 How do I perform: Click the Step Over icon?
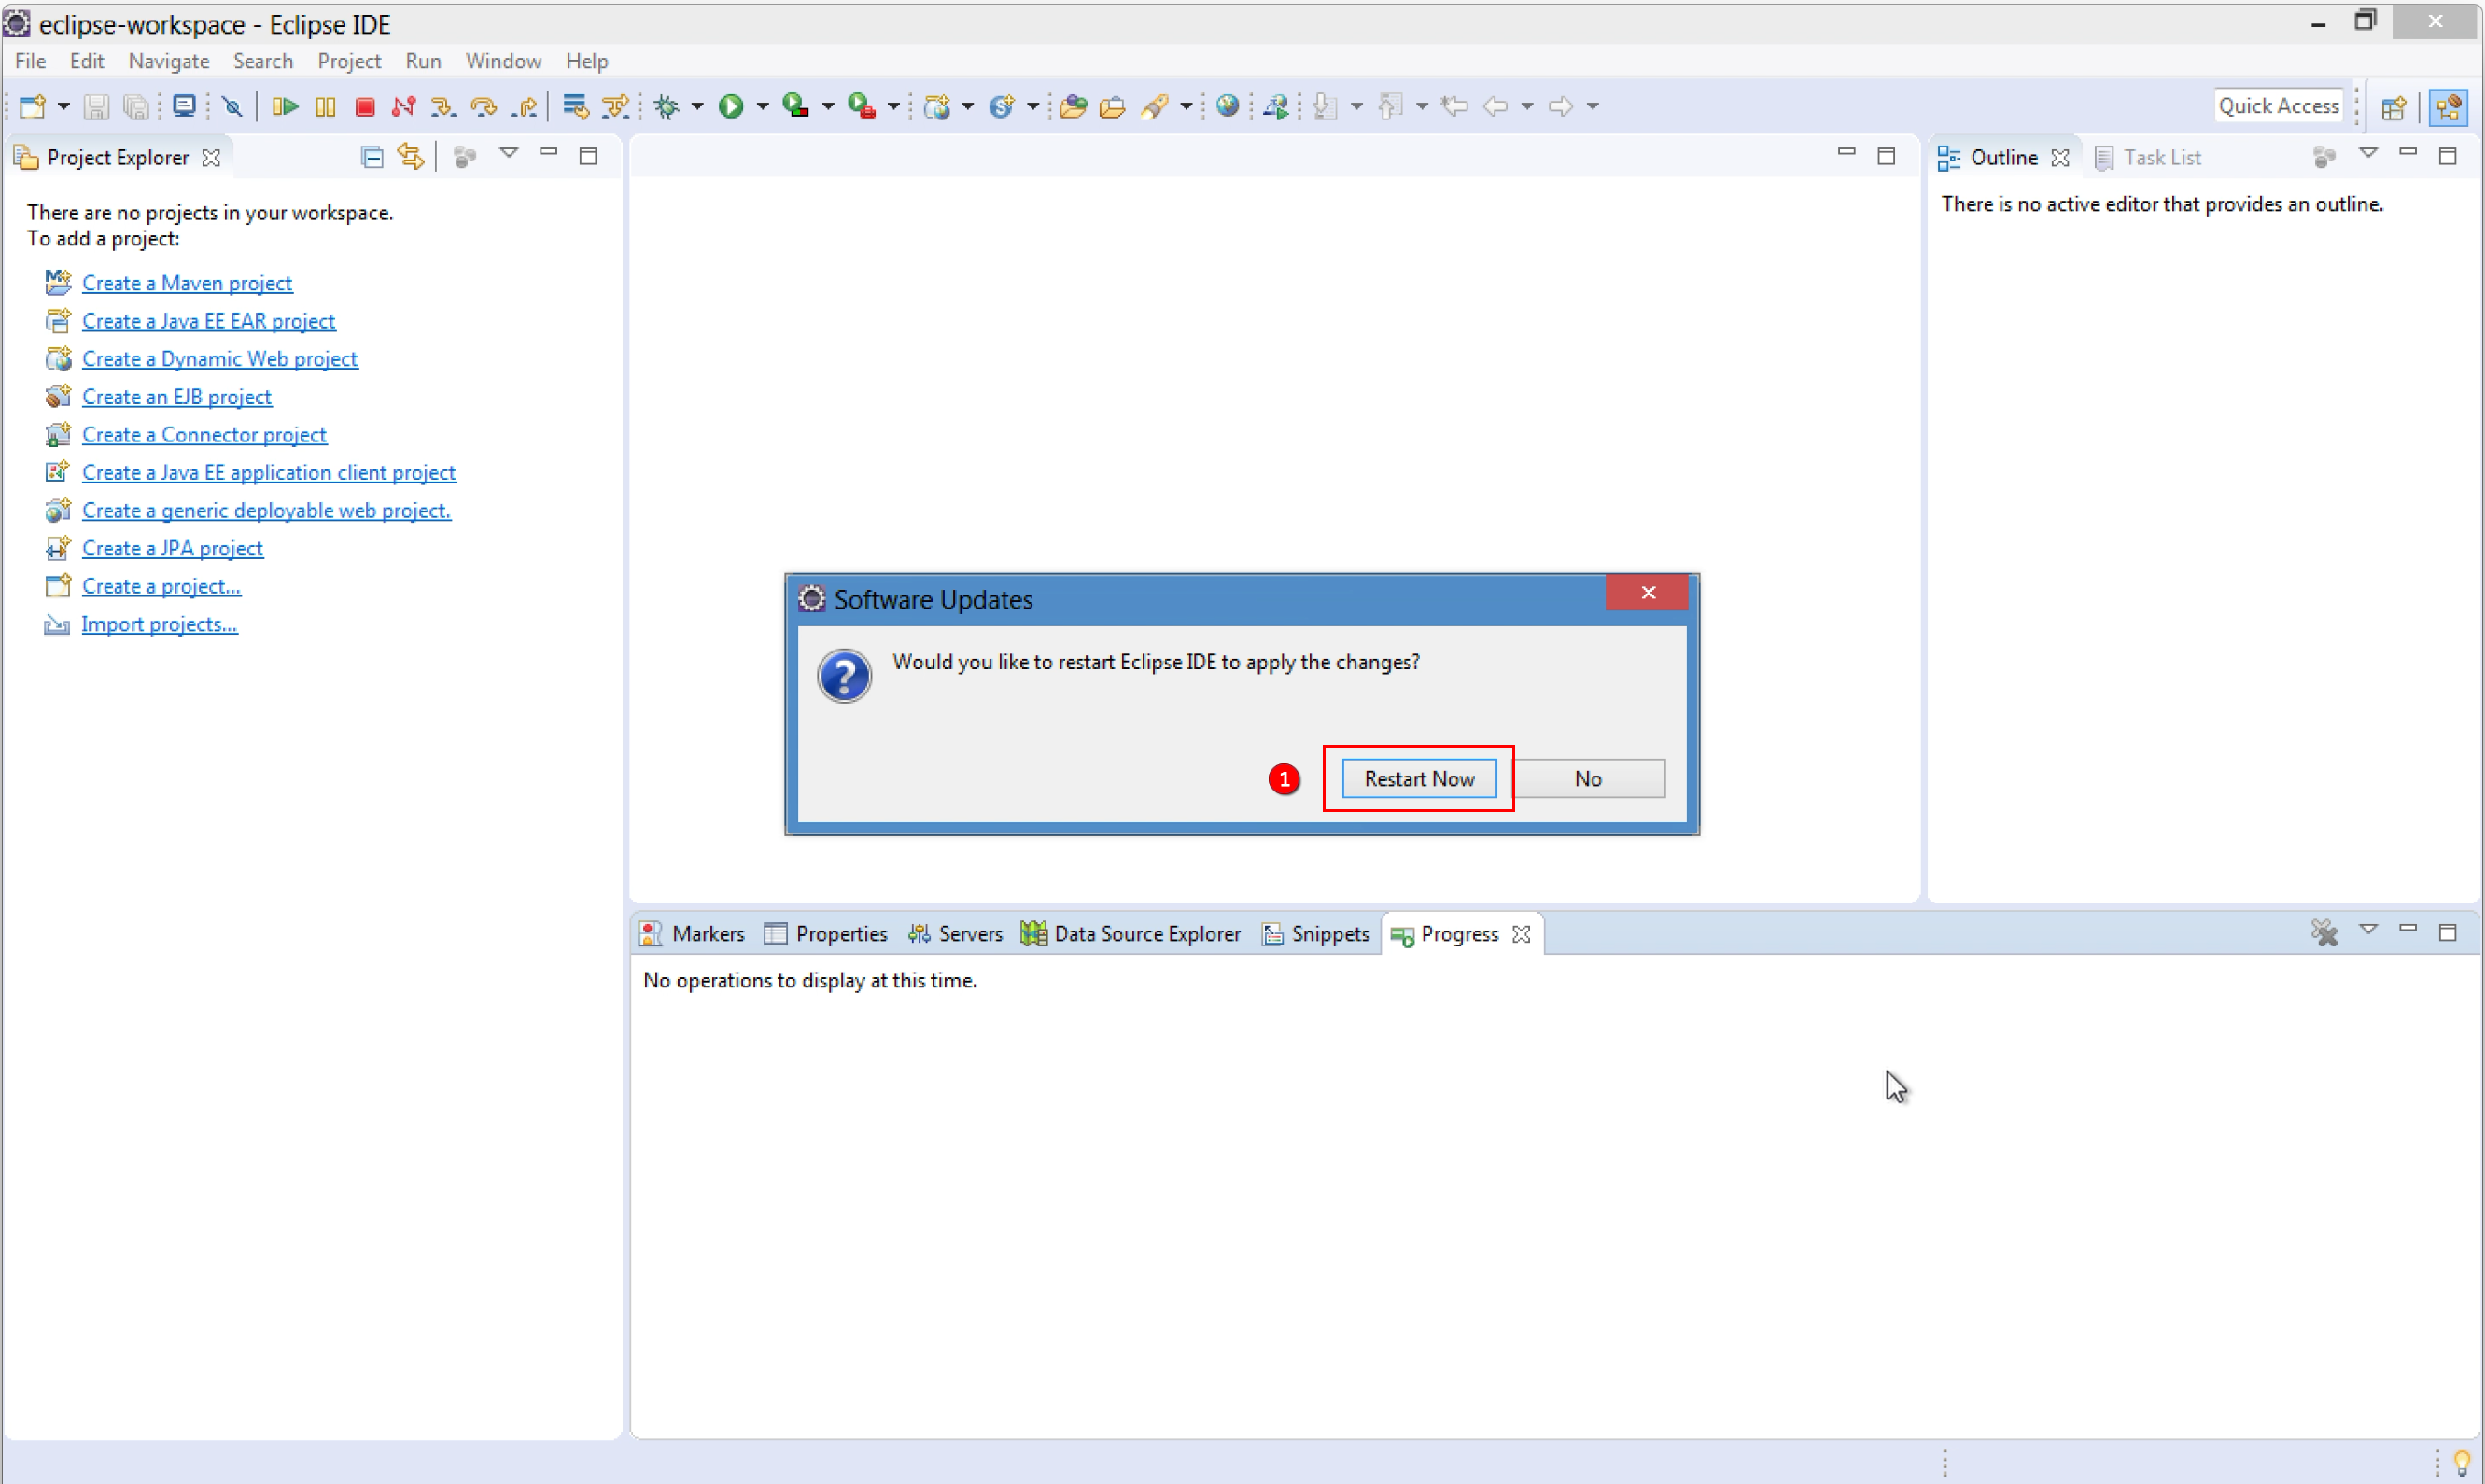click(x=484, y=106)
